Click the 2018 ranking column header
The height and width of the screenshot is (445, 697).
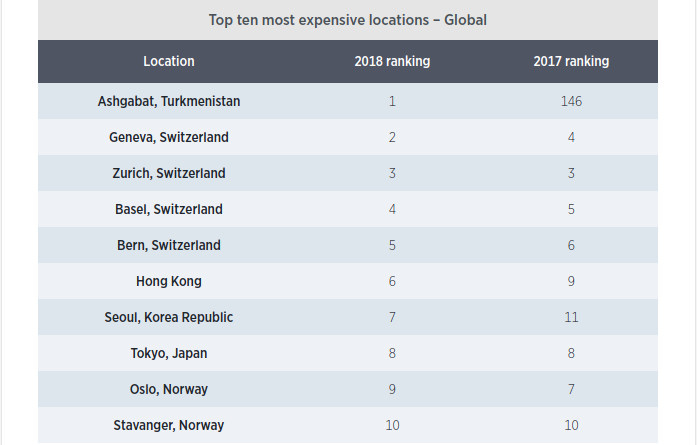[x=392, y=61]
